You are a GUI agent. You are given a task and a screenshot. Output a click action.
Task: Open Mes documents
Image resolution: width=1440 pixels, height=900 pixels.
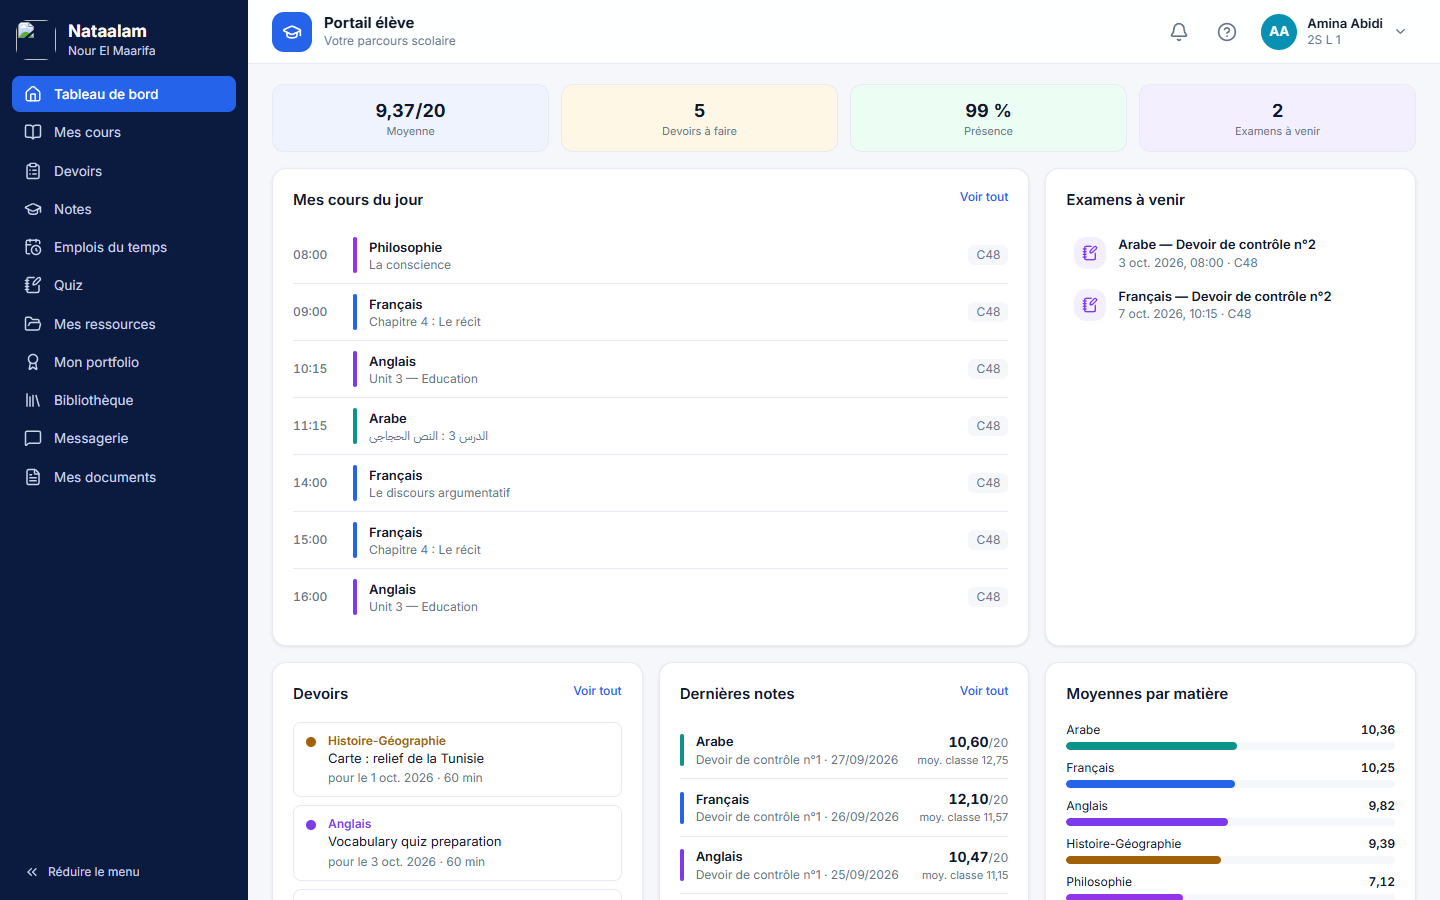pyautogui.click(x=124, y=477)
